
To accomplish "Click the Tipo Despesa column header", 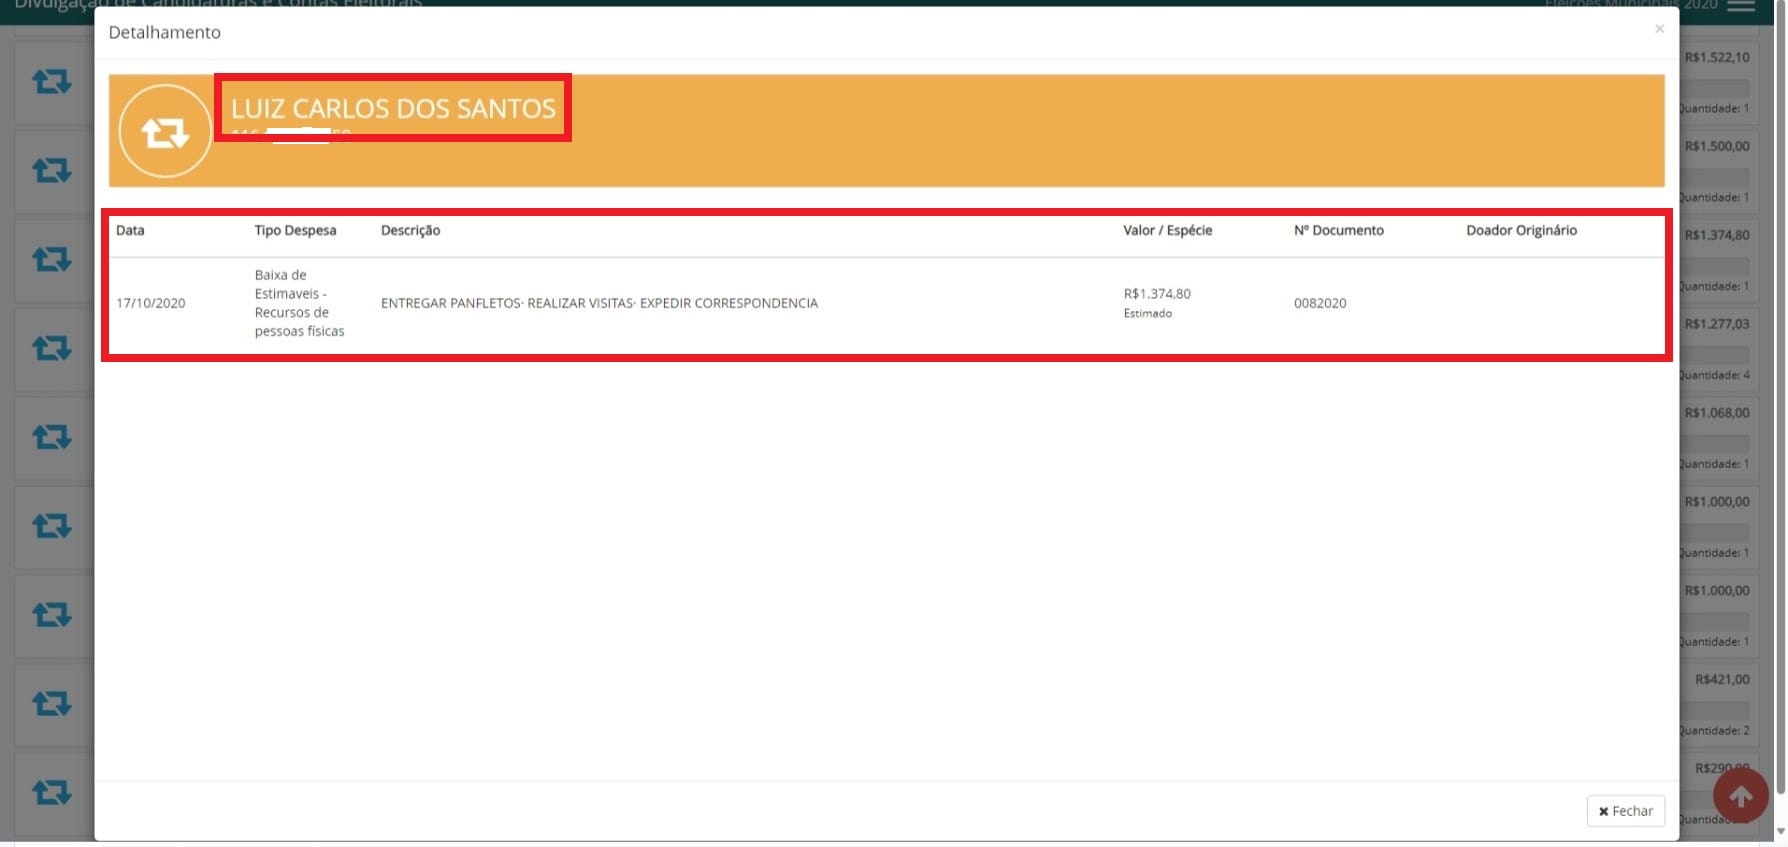I will coord(295,230).
